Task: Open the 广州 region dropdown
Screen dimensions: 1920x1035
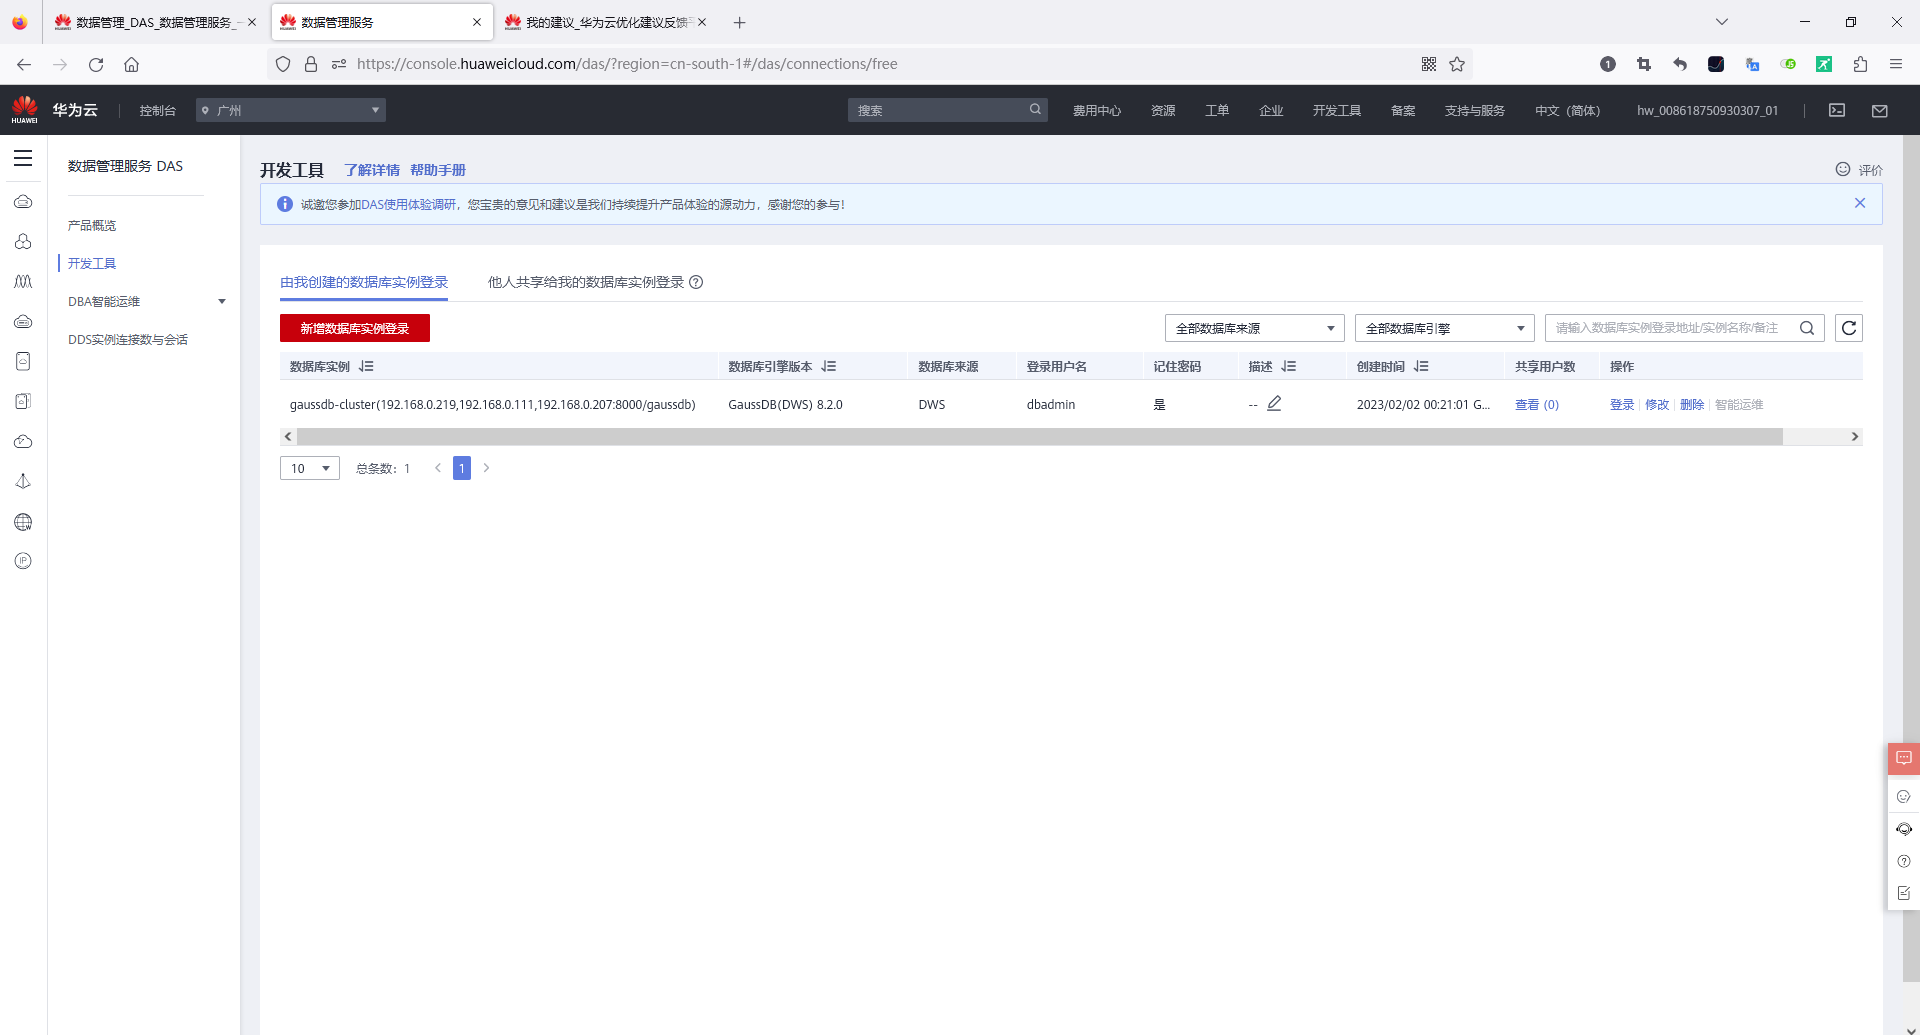Action: [x=291, y=110]
